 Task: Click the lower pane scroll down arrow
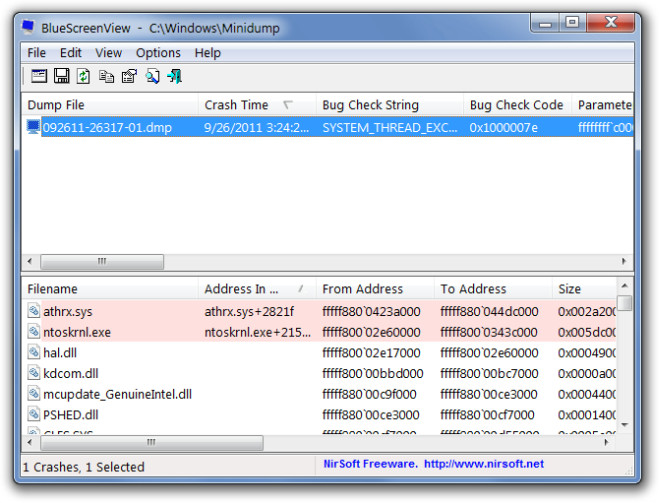coord(625,425)
